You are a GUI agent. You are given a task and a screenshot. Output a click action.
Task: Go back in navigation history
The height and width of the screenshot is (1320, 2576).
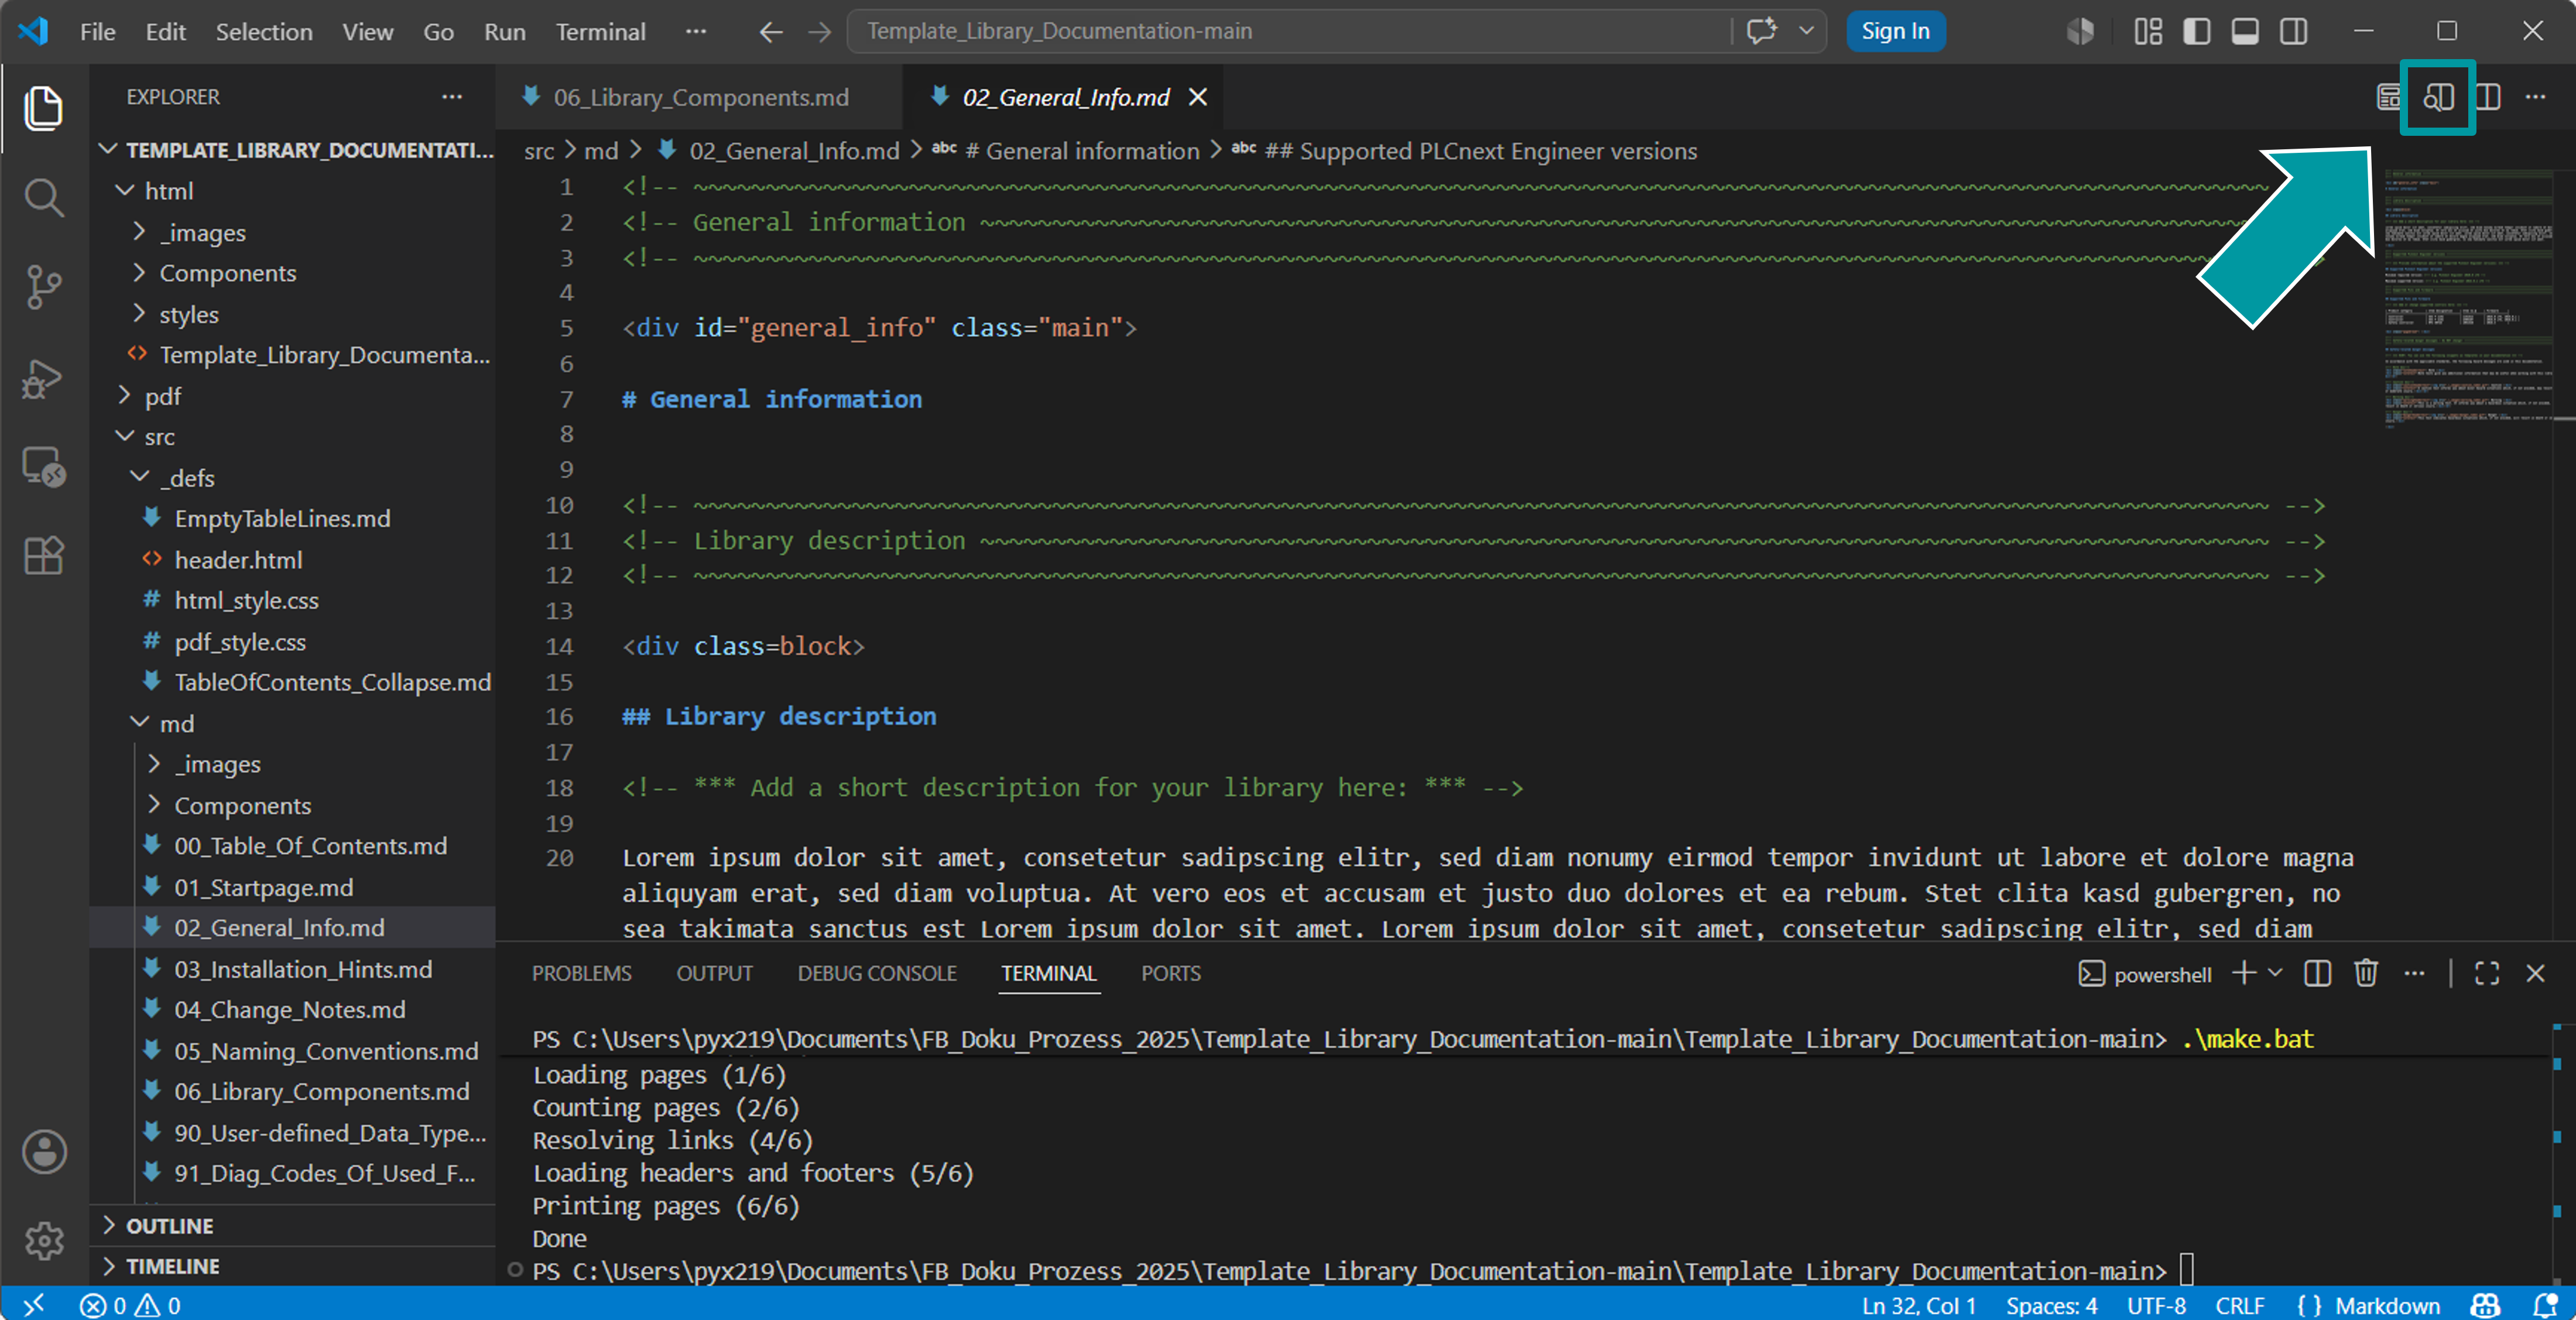pos(770,31)
